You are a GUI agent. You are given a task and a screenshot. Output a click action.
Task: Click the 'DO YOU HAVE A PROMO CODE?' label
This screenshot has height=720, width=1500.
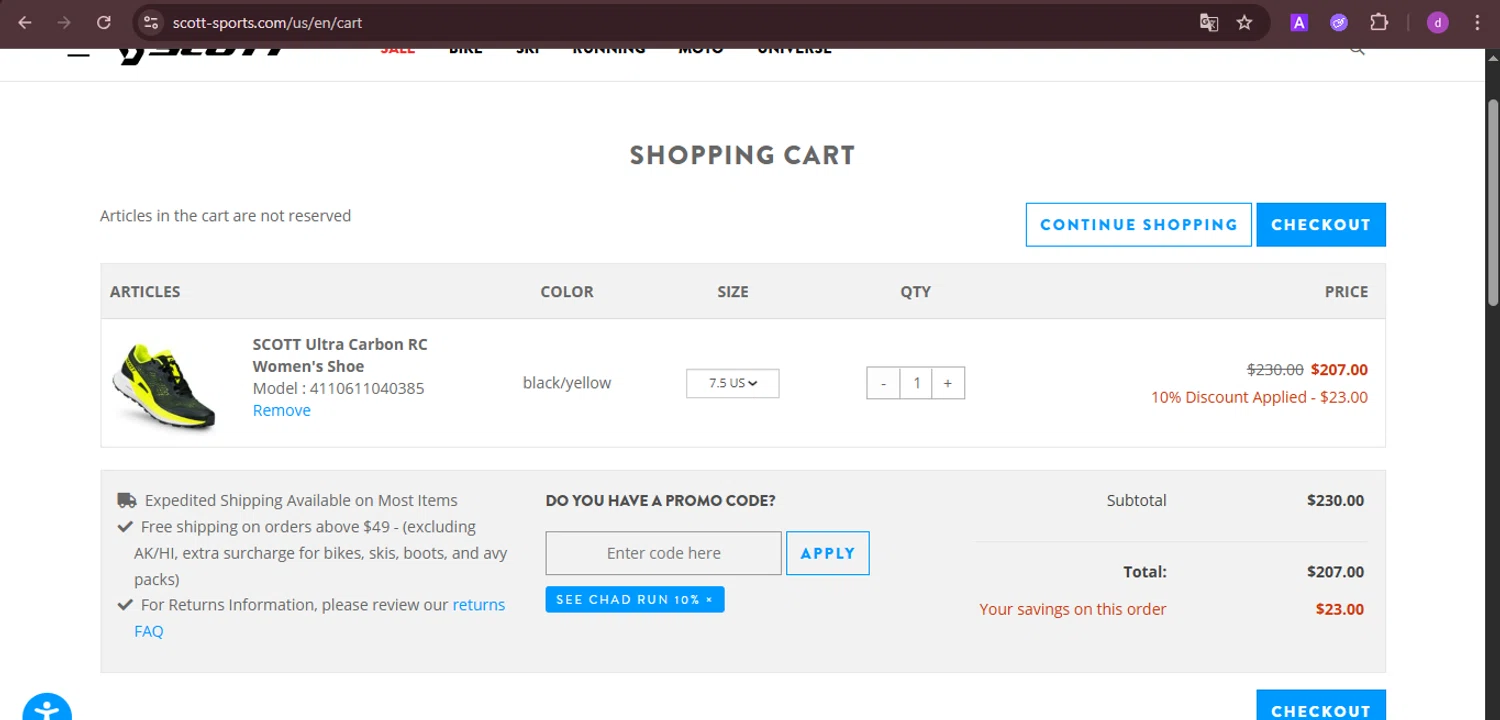coord(660,500)
